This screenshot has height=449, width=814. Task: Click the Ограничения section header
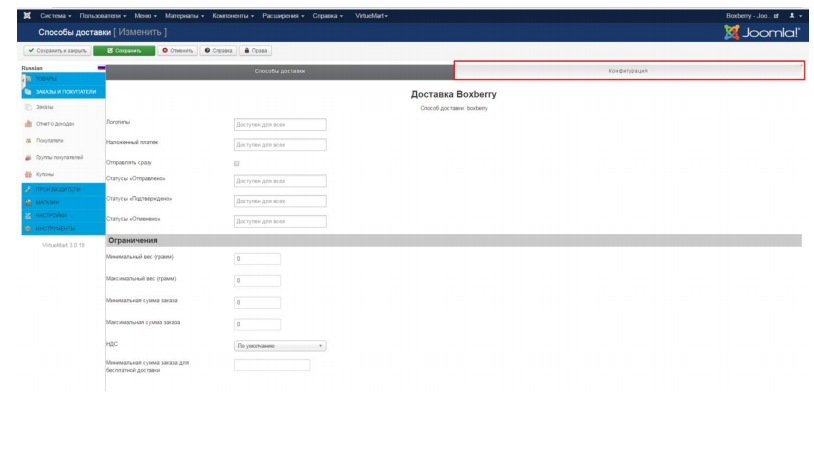[x=454, y=240]
